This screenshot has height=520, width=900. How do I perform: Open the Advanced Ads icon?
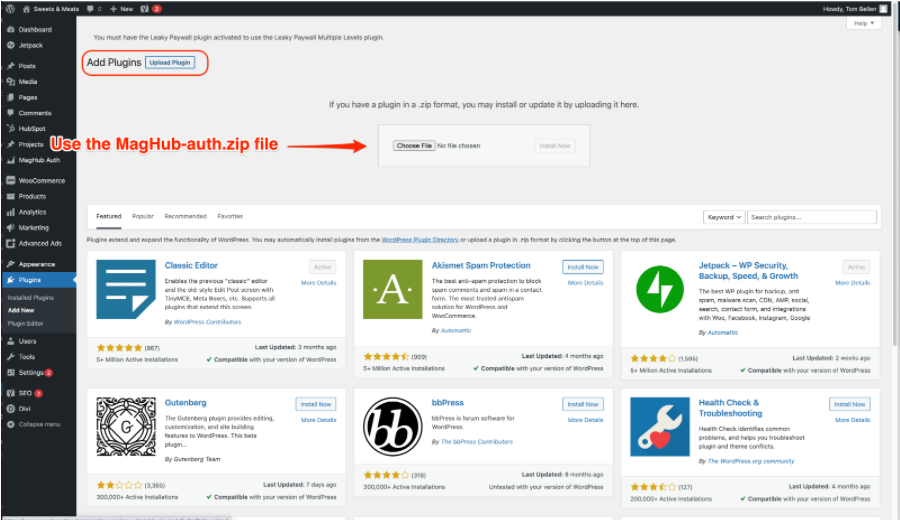pos(10,243)
